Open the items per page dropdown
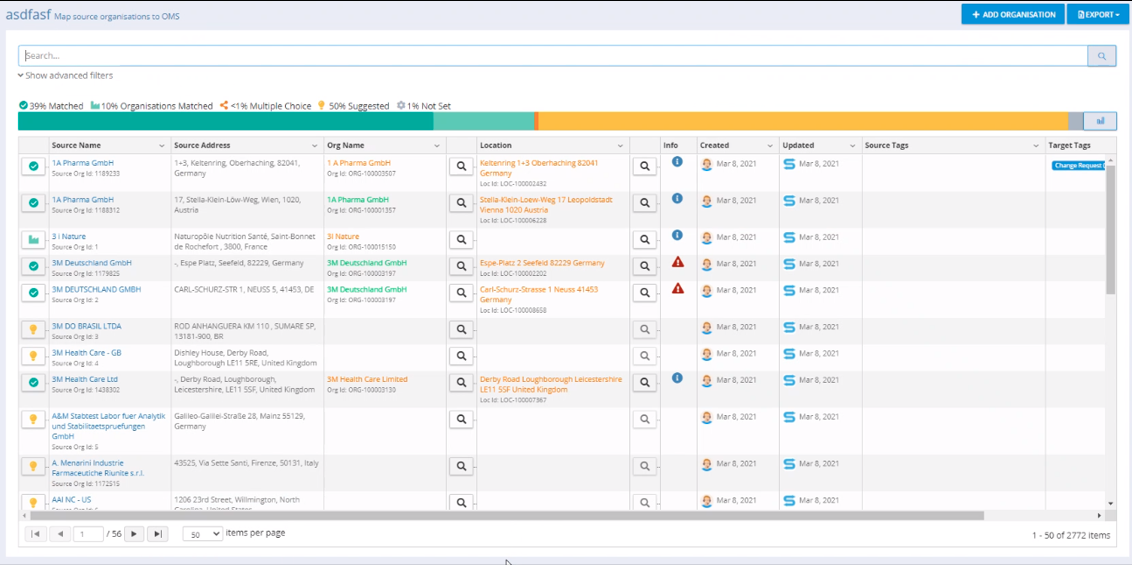The image size is (1132, 565). [203, 534]
